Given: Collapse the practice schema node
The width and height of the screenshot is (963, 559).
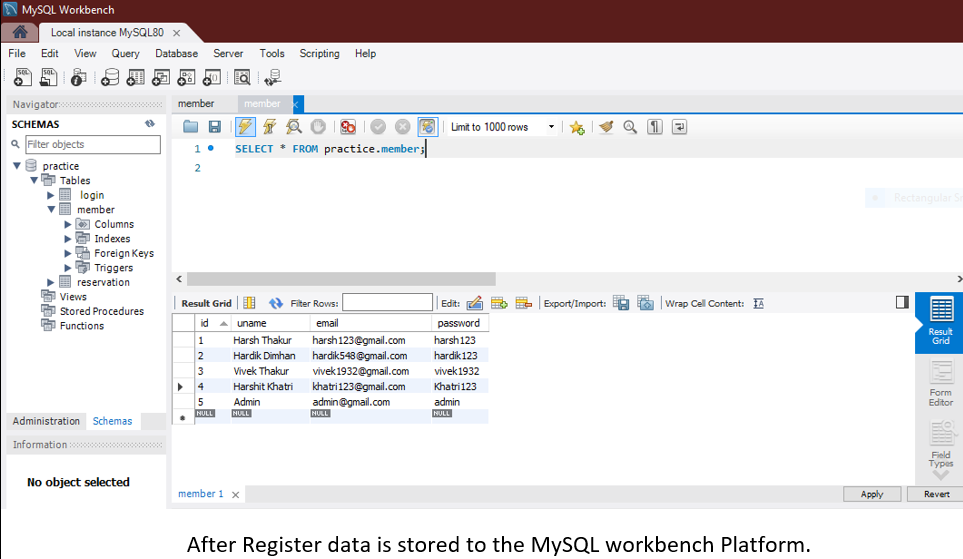Looking at the screenshot, I should 17,166.
